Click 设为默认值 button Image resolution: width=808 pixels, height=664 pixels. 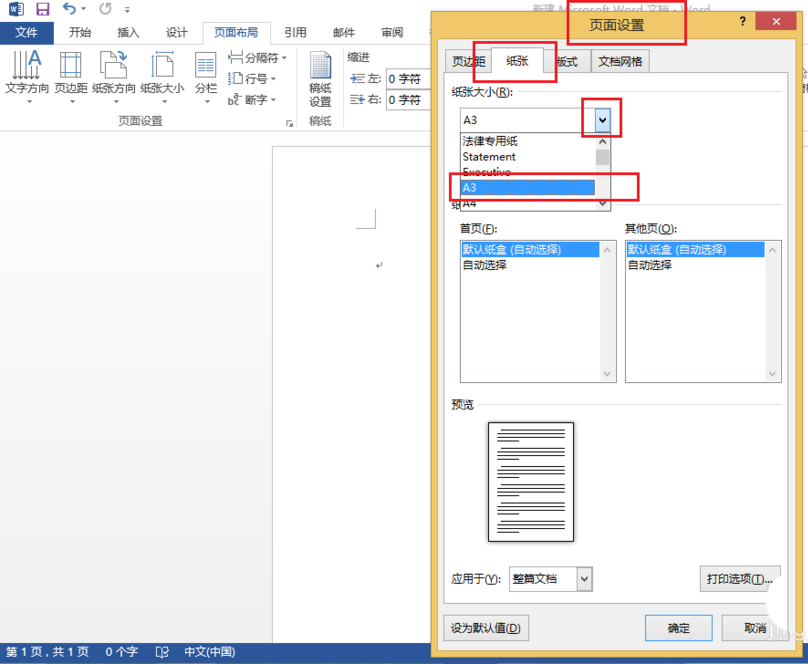coord(486,628)
